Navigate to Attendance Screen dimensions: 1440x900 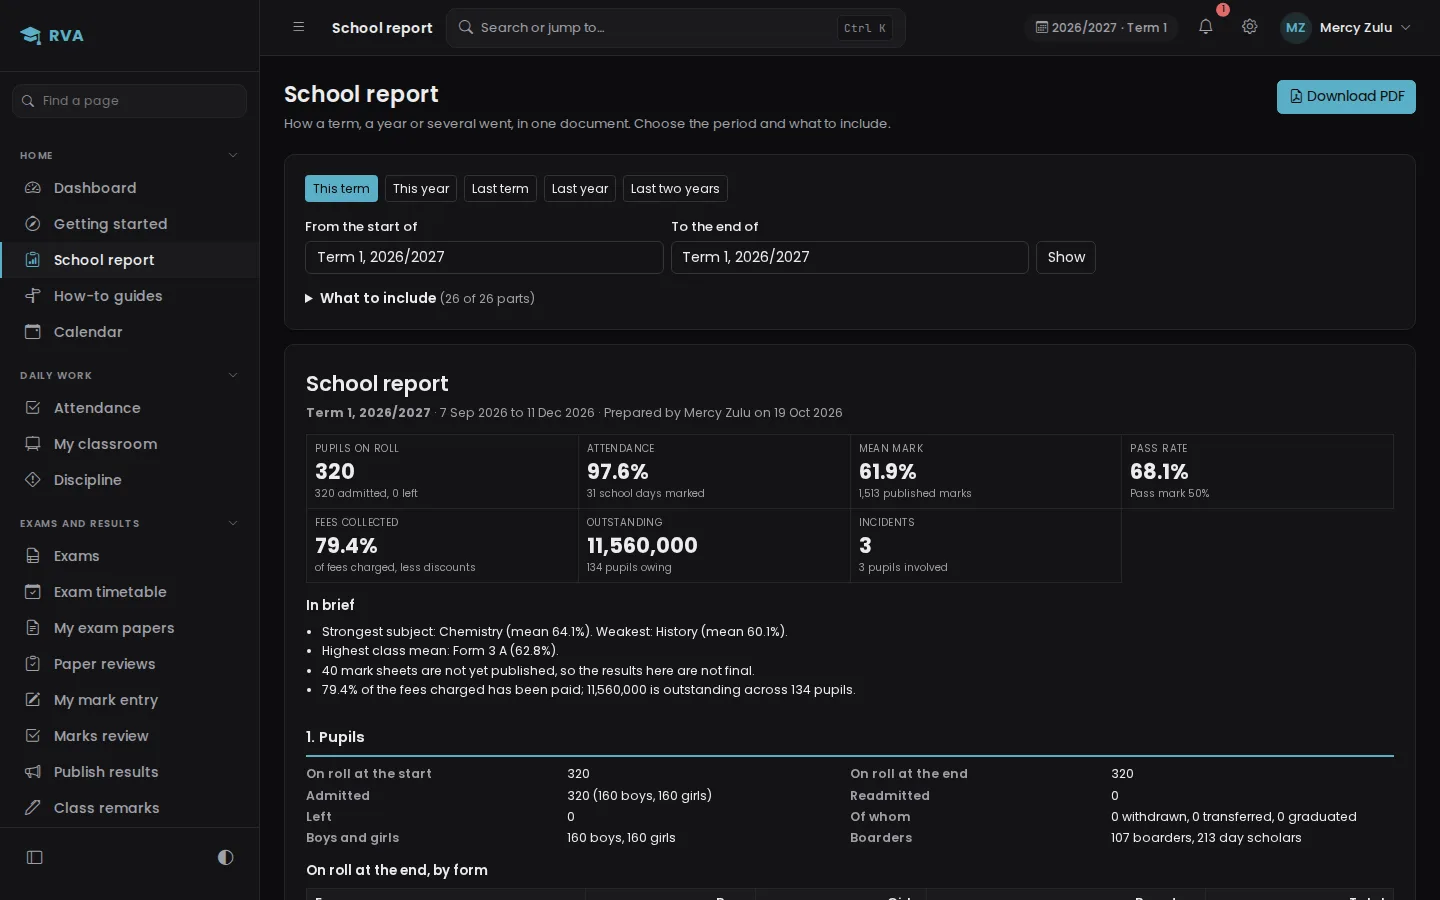coord(129,408)
